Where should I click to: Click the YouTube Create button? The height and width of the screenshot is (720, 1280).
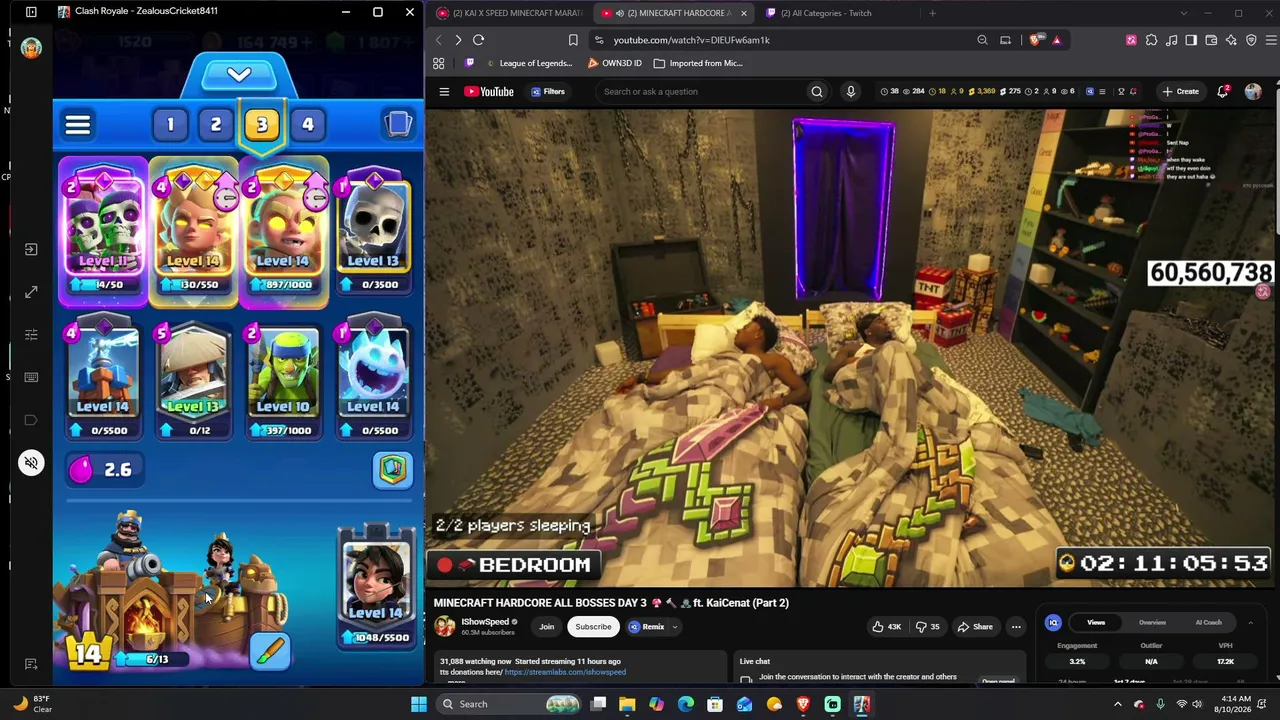tap(1180, 92)
